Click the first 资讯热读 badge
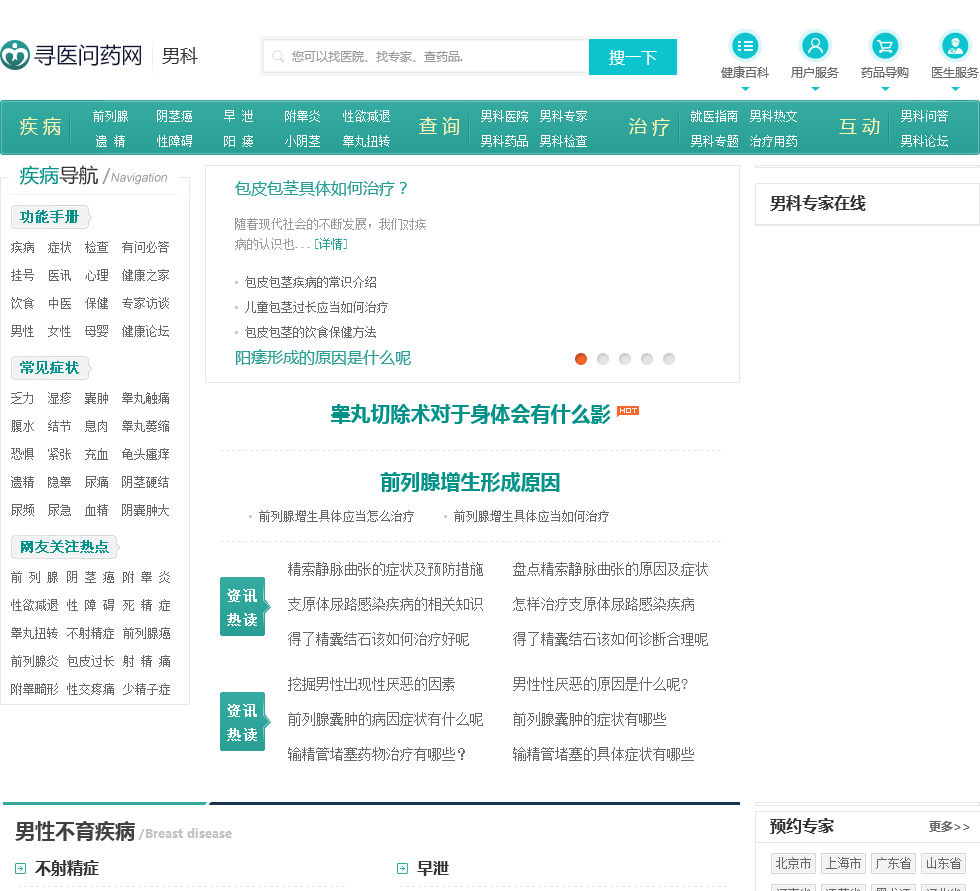980x891 pixels. click(x=242, y=607)
